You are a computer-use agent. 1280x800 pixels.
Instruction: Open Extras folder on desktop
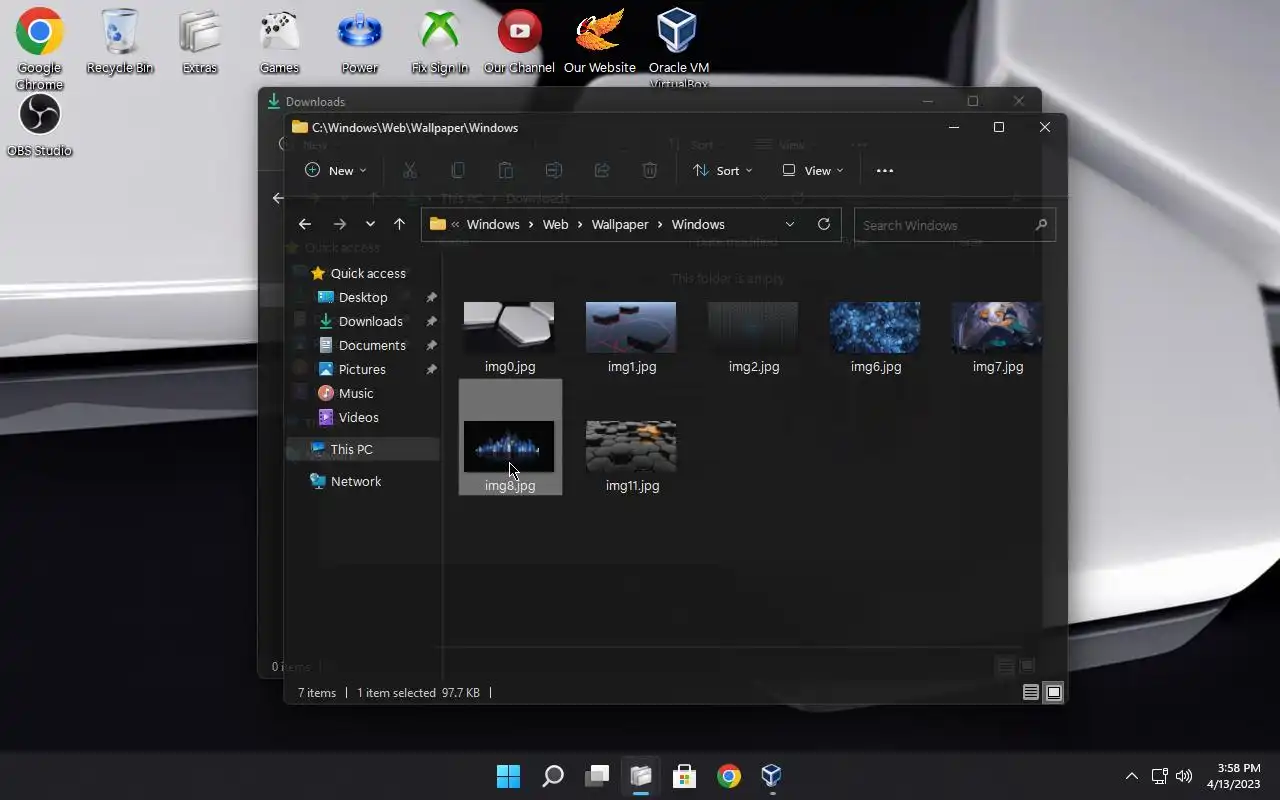coord(200,42)
